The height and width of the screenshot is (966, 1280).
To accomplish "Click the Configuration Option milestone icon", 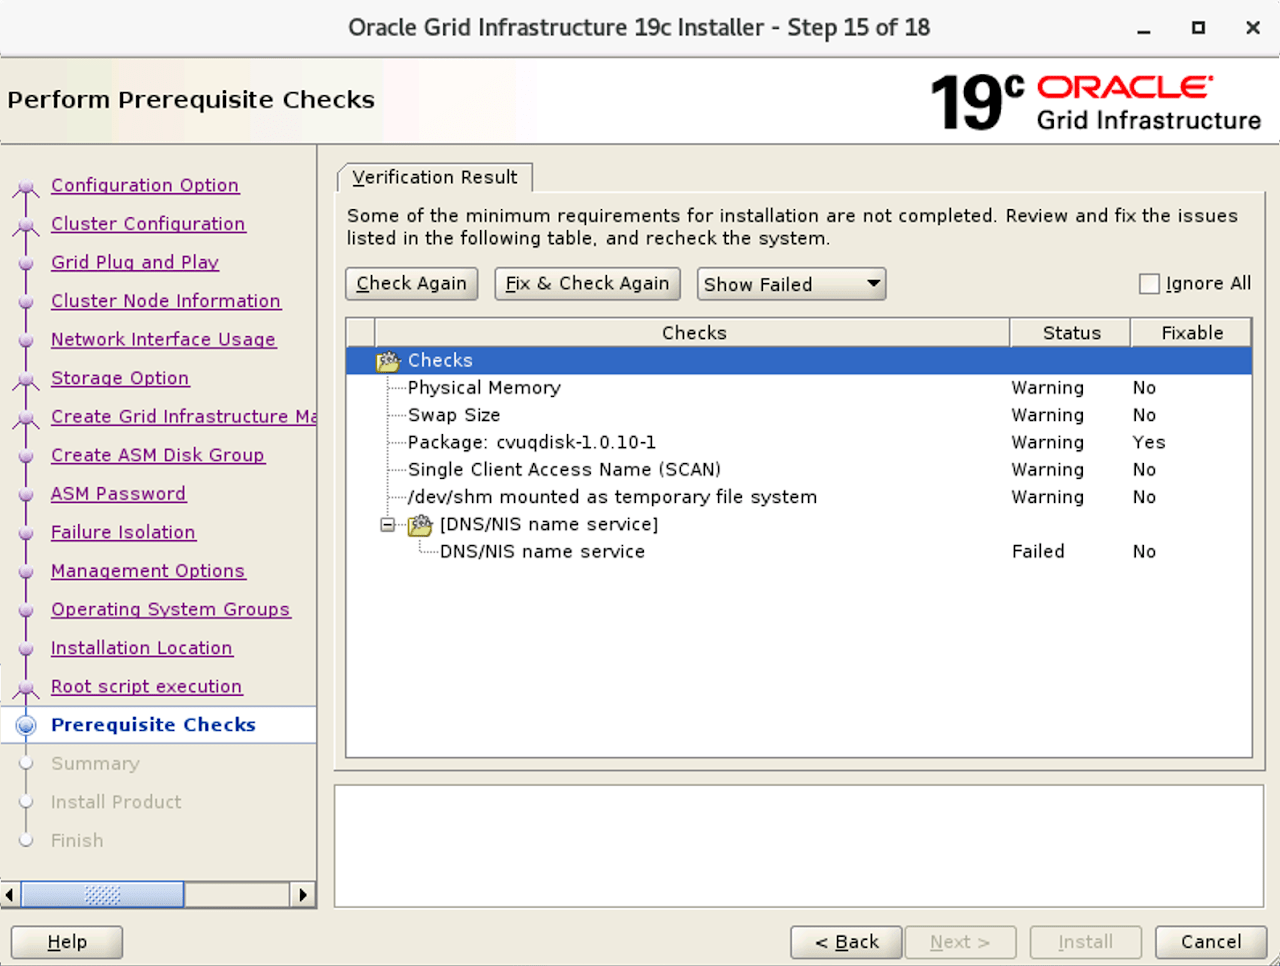I will click(x=25, y=185).
